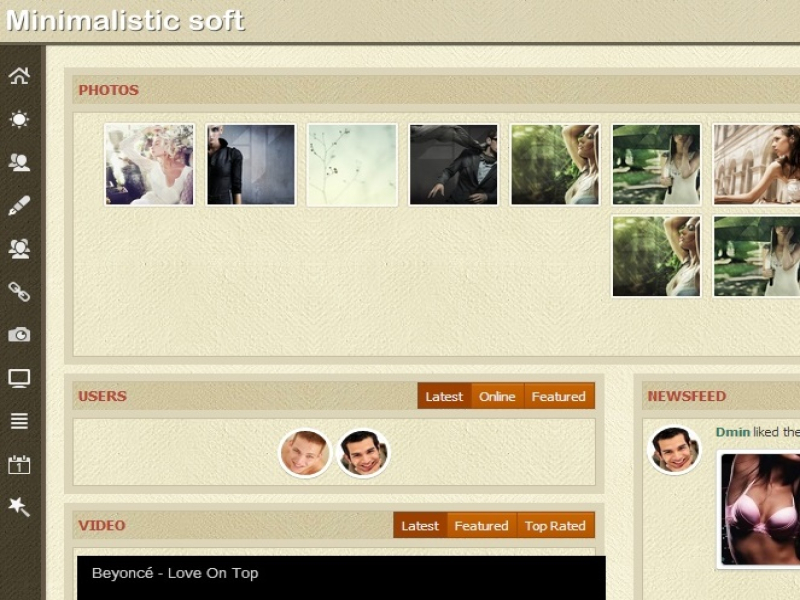Select Latest tab in Video panel
This screenshot has width=800, height=600.
[420, 526]
